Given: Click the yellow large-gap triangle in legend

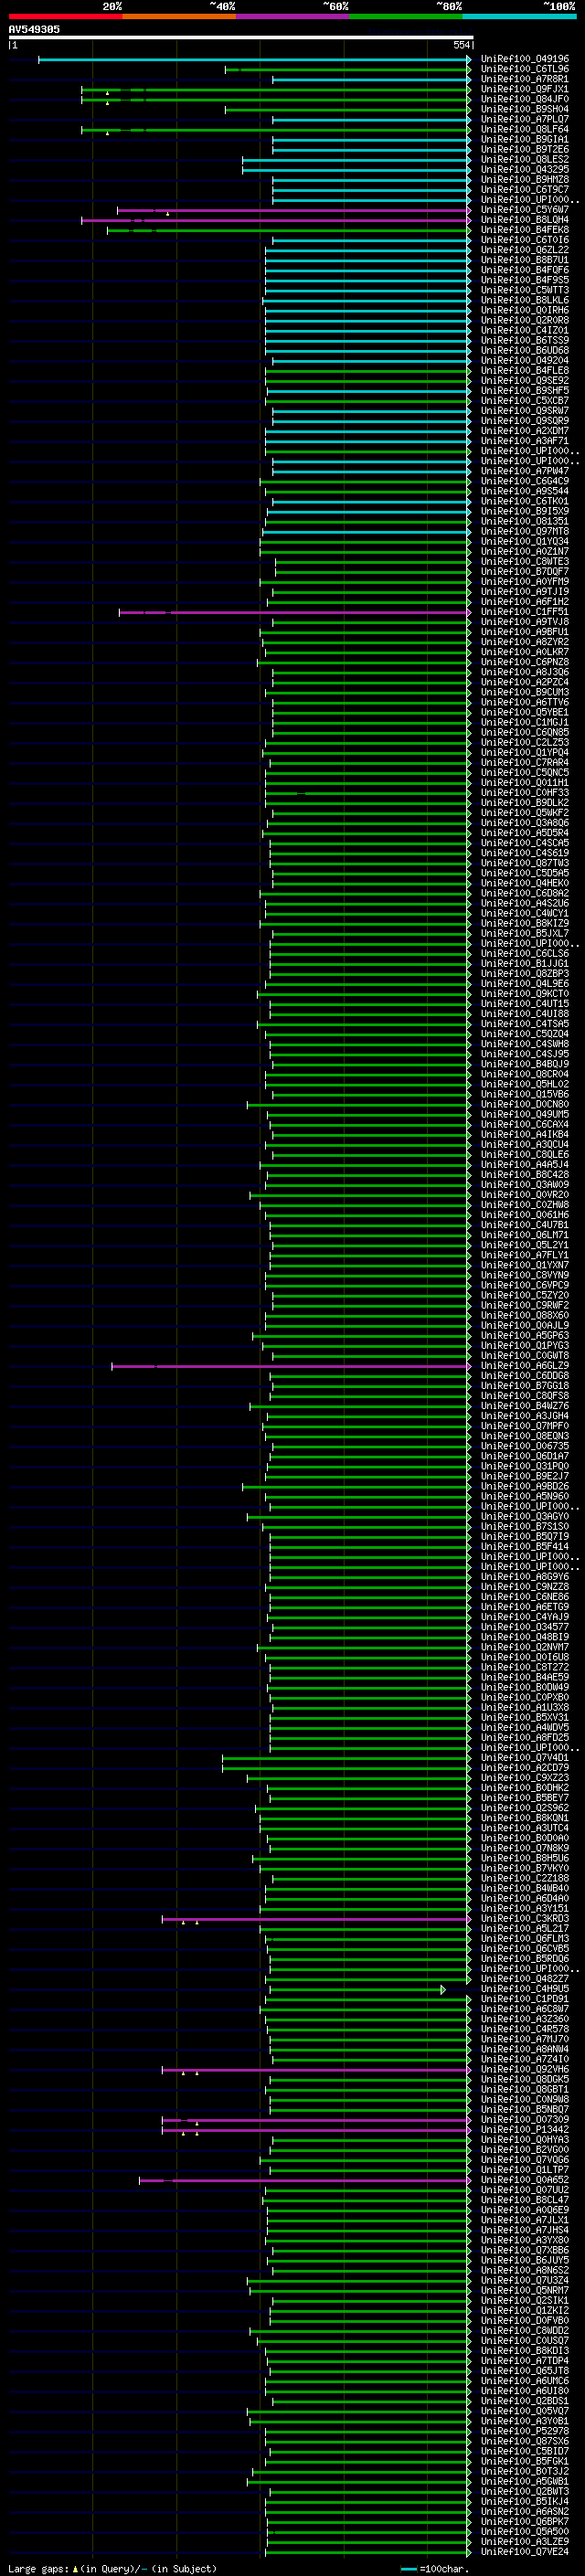Looking at the screenshot, I should click(x=75, y=2568).
